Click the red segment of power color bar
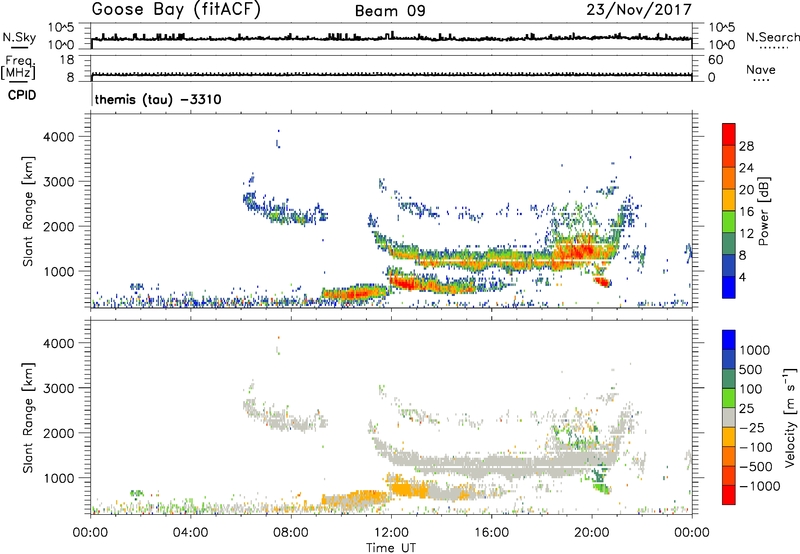Viewport: 800px width, 554px height. click(x=728, y=133)
